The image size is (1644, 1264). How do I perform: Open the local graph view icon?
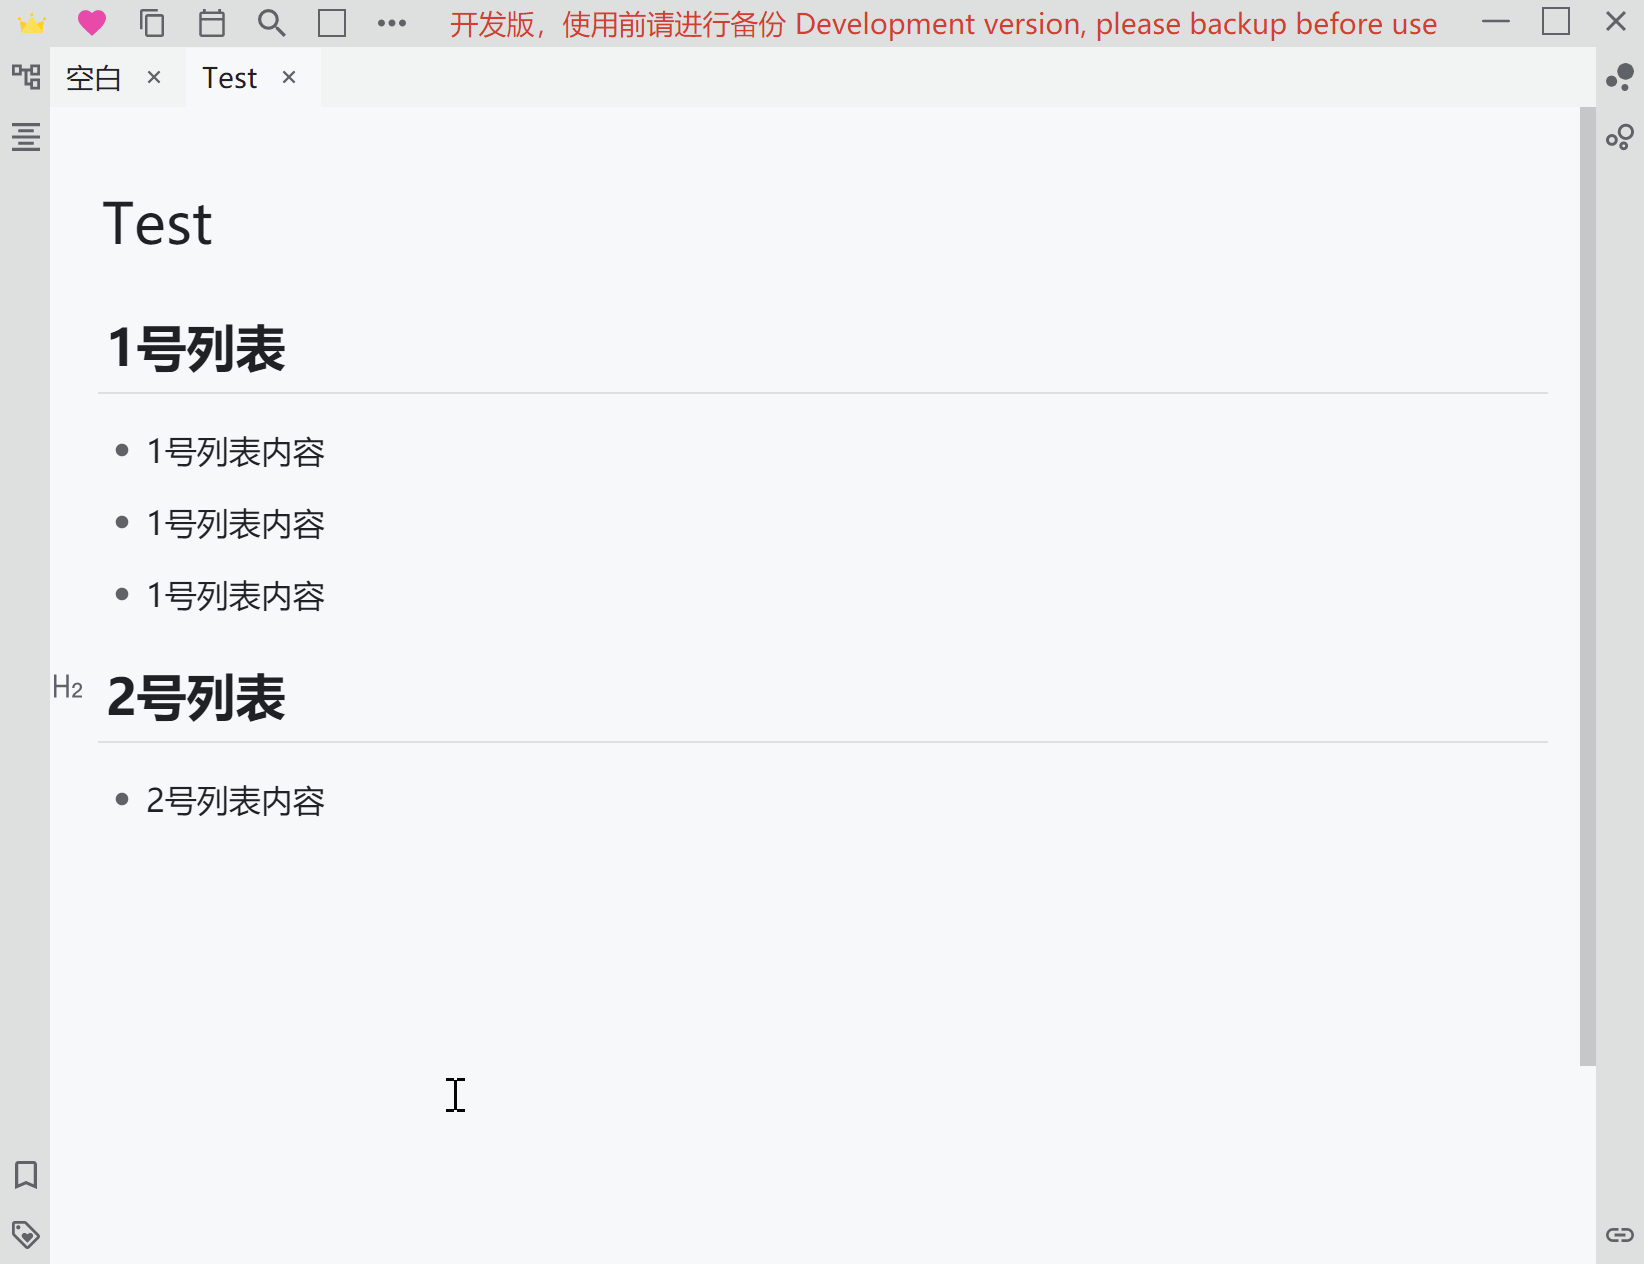tap(1620, 137)
